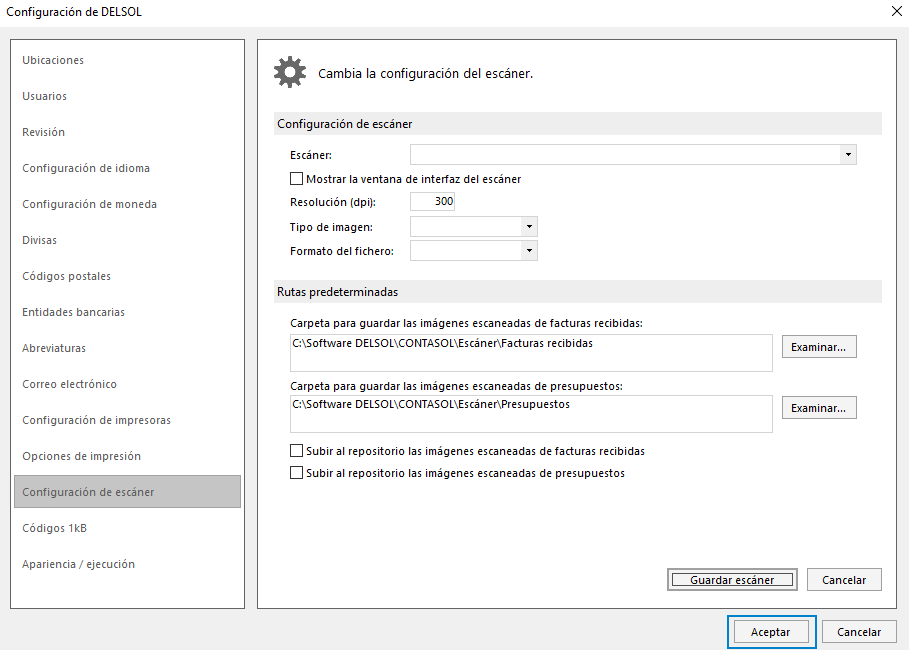Screen dimensions: 909x650
Task: Expand the Formato del fichero dropdown
Action: click(529, 250)
